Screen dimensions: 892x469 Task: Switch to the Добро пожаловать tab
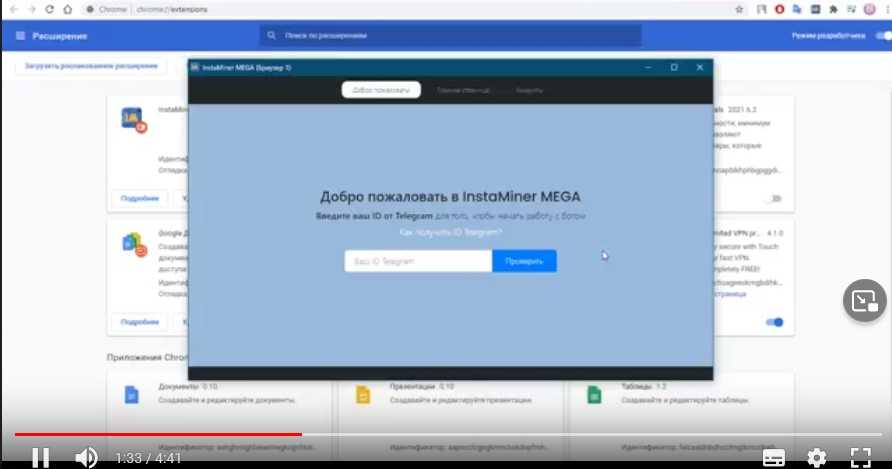[381, 90]
